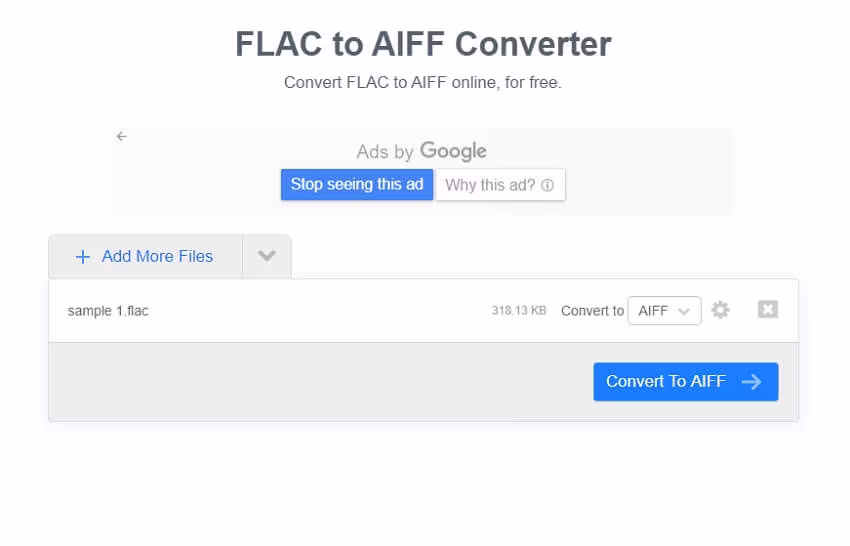Click the Add More Files label
Image resolution: width=850 pixels, height=546 pixels.
pos(157,257)
